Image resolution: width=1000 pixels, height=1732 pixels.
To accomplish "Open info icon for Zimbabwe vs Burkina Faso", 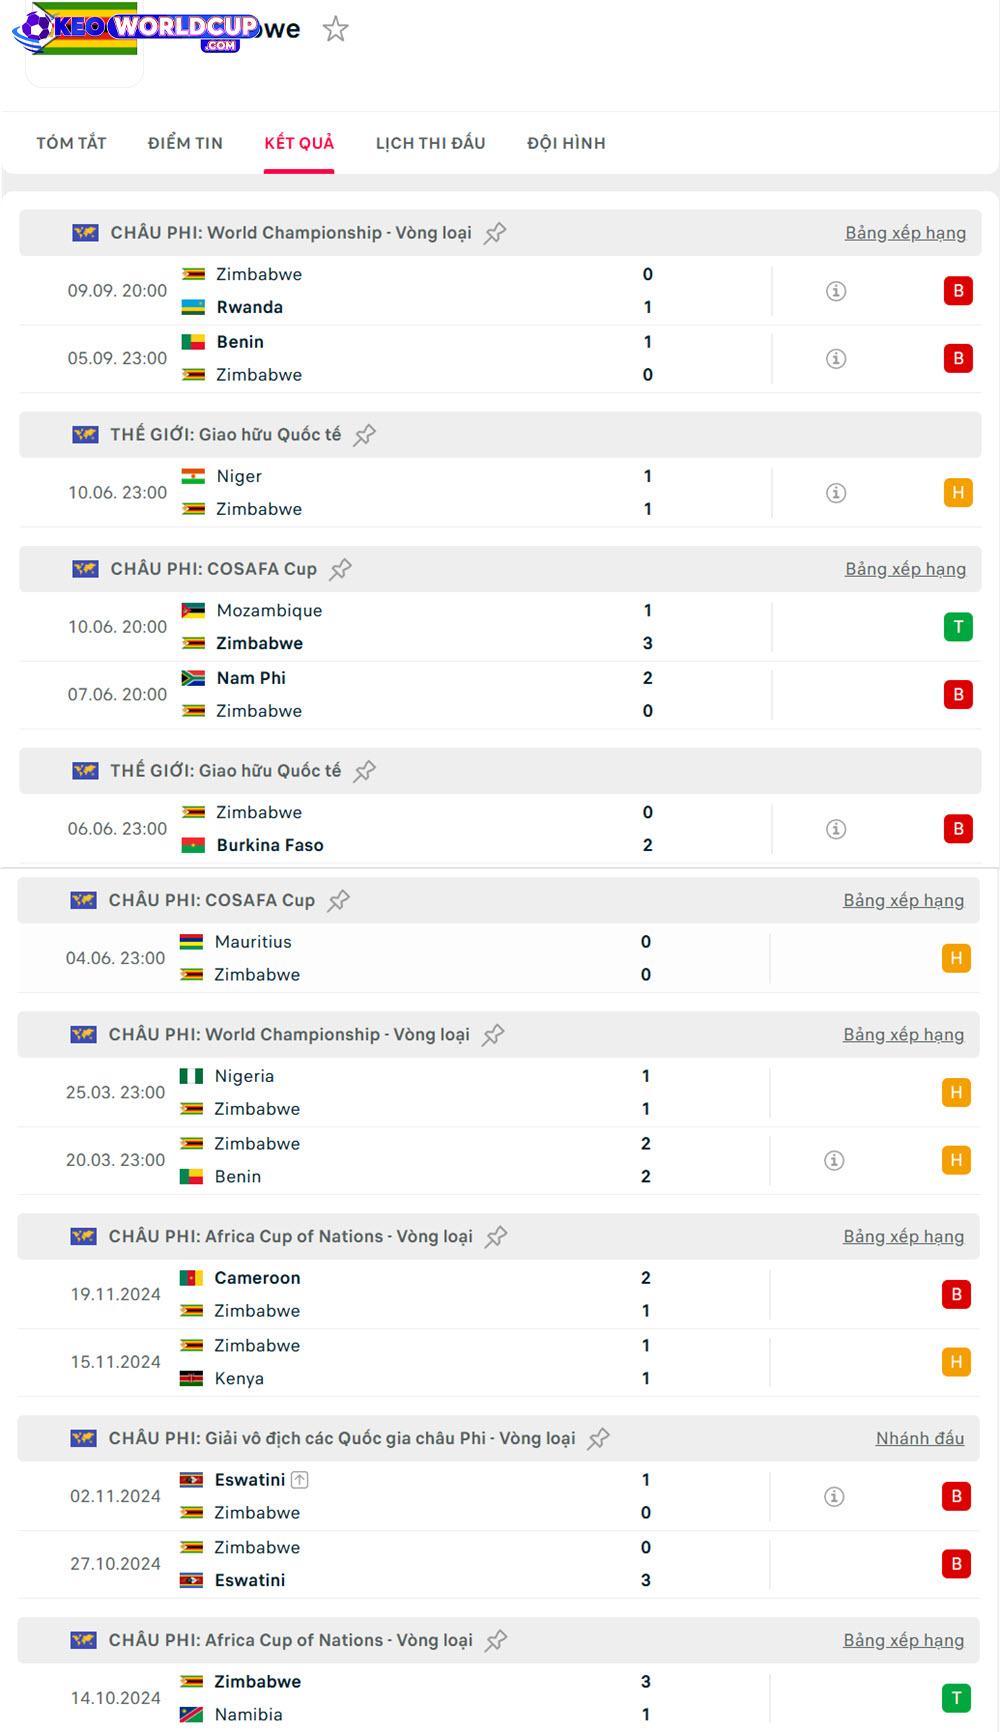I will pyautogui.click(x=836, y=829).
